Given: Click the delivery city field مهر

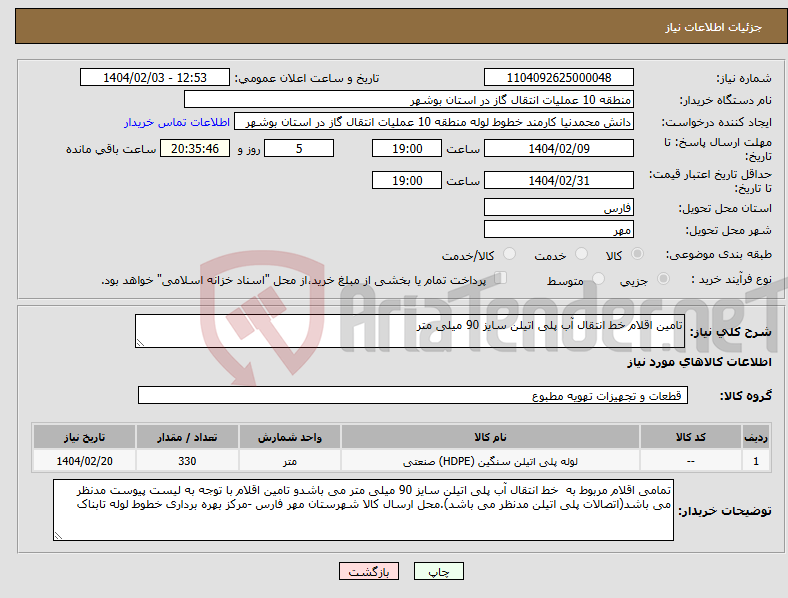Looking at the screenshot, I should coord(558,229).
